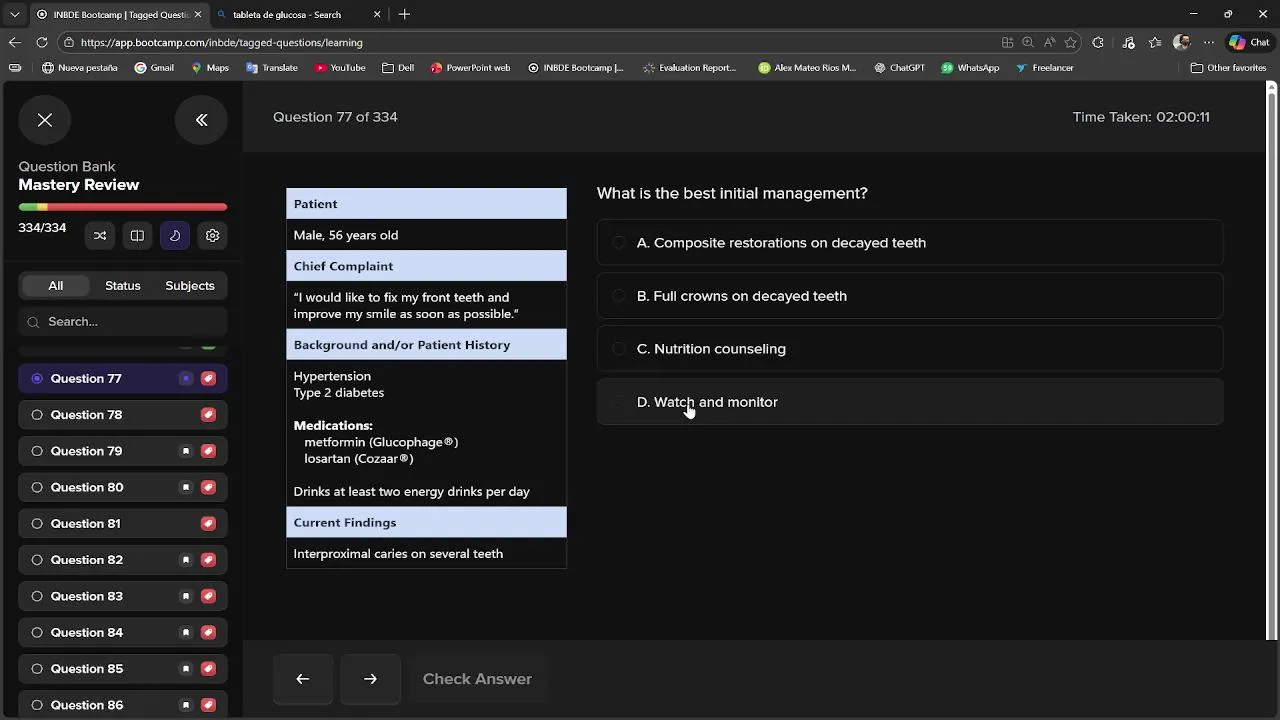Screen dimensions: 1280x720
Task: Close the question bank with X
Action: pyautogui.click(x=45, y=120)
